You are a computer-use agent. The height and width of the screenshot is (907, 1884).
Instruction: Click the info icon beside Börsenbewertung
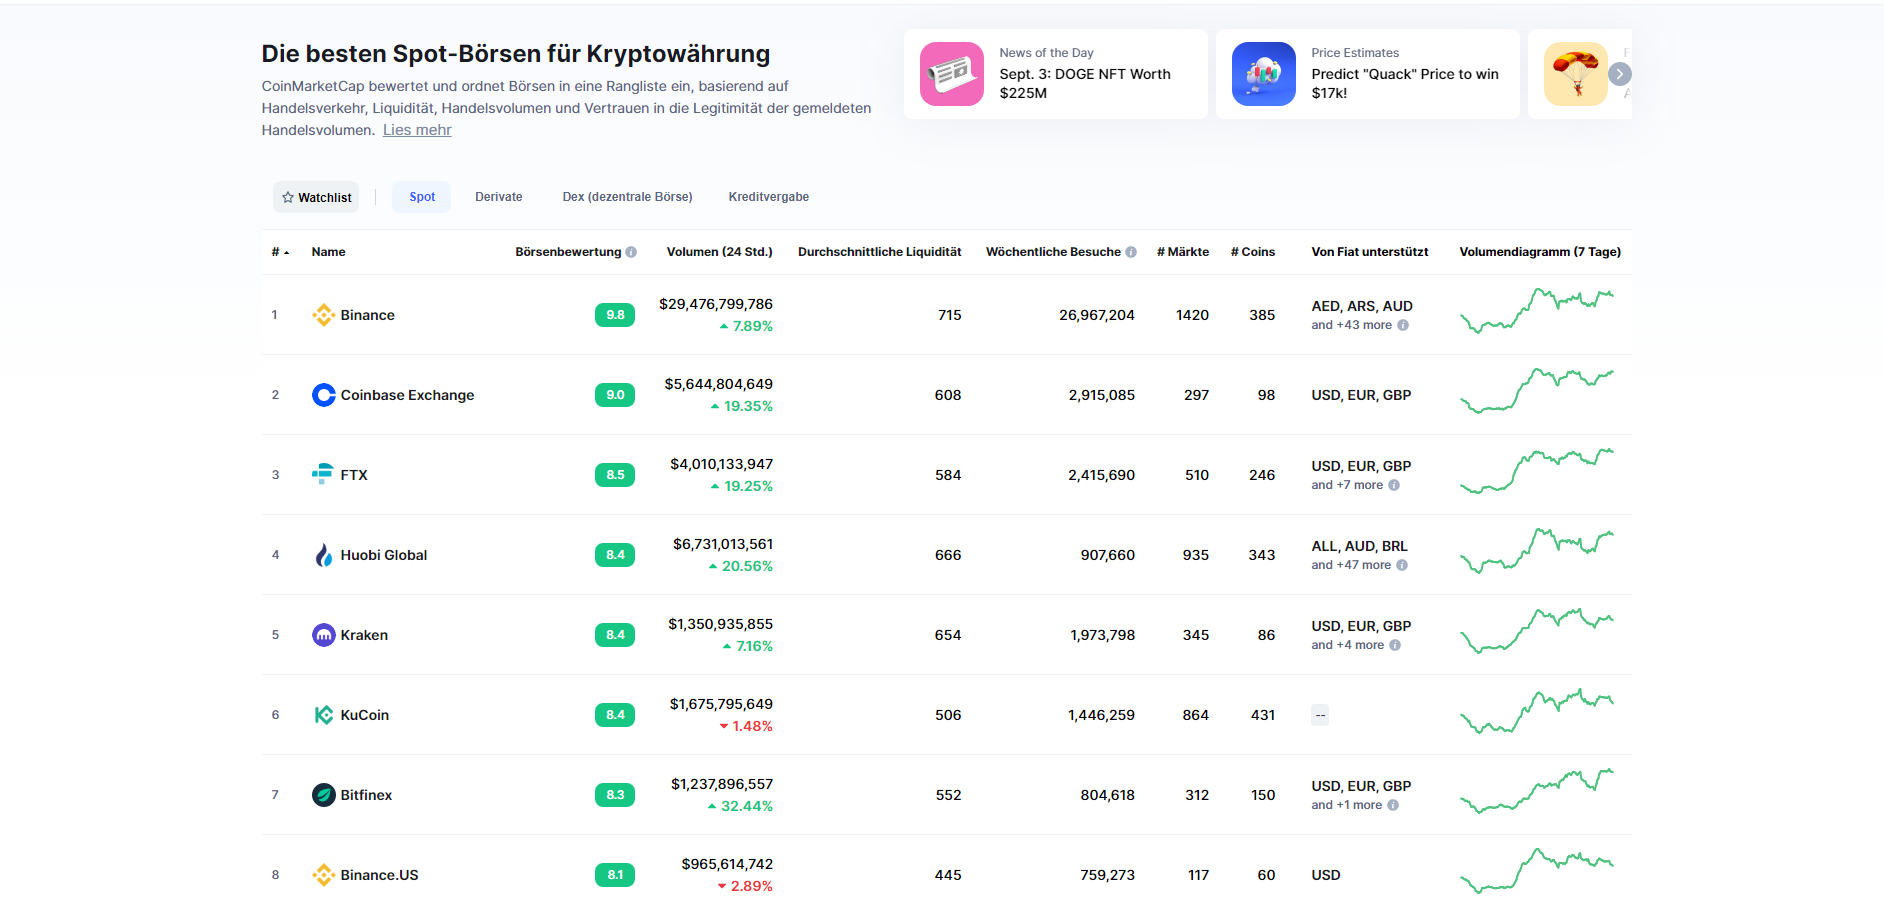pos(631,252)
